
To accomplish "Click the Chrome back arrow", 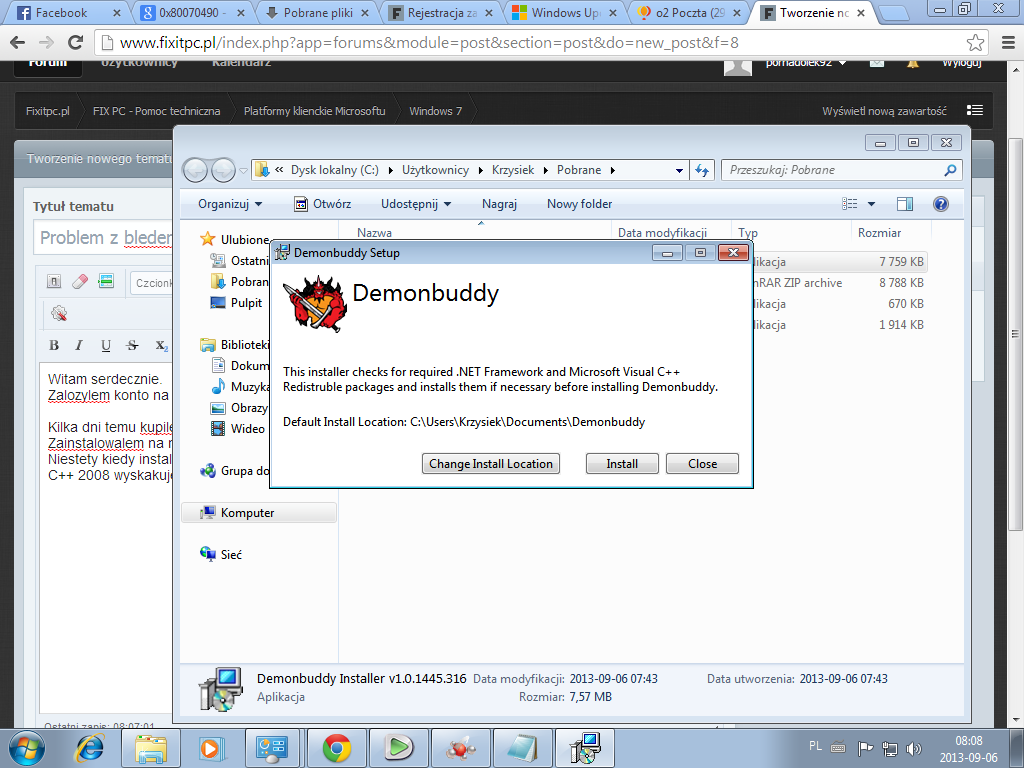I will click(18, 42).
